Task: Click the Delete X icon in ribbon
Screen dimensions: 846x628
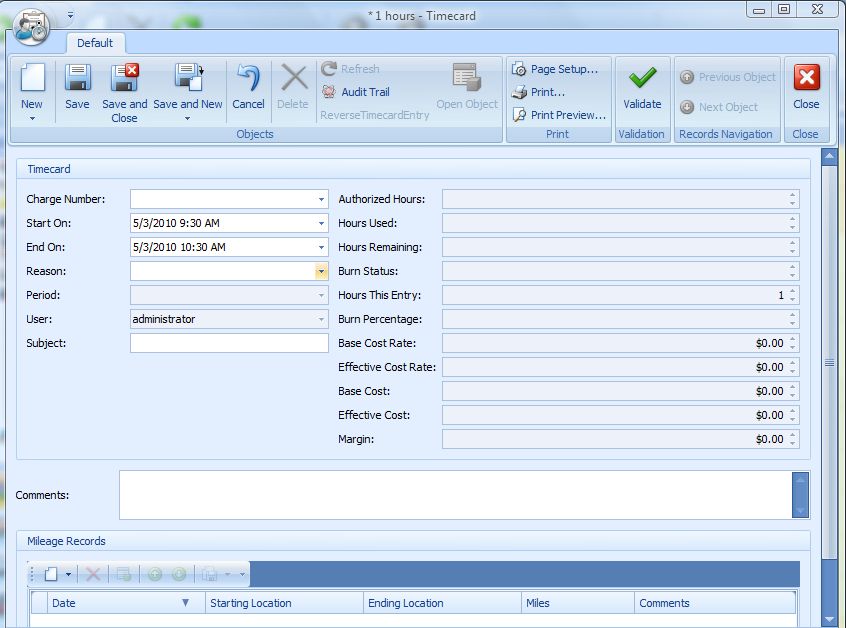Action: point(294,78)
